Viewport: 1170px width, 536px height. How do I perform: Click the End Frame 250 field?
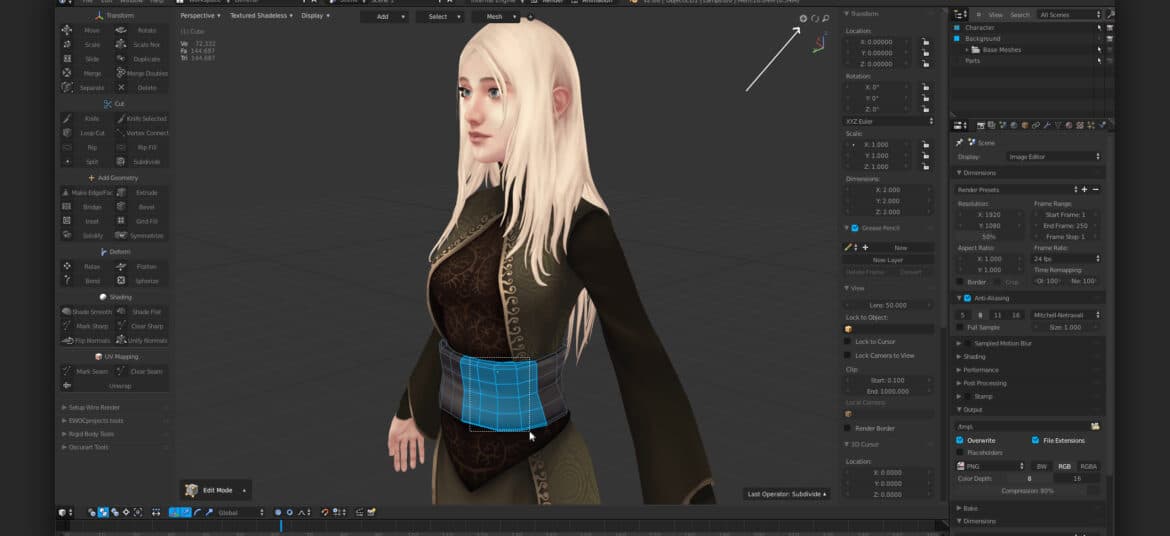point(1066,225)
